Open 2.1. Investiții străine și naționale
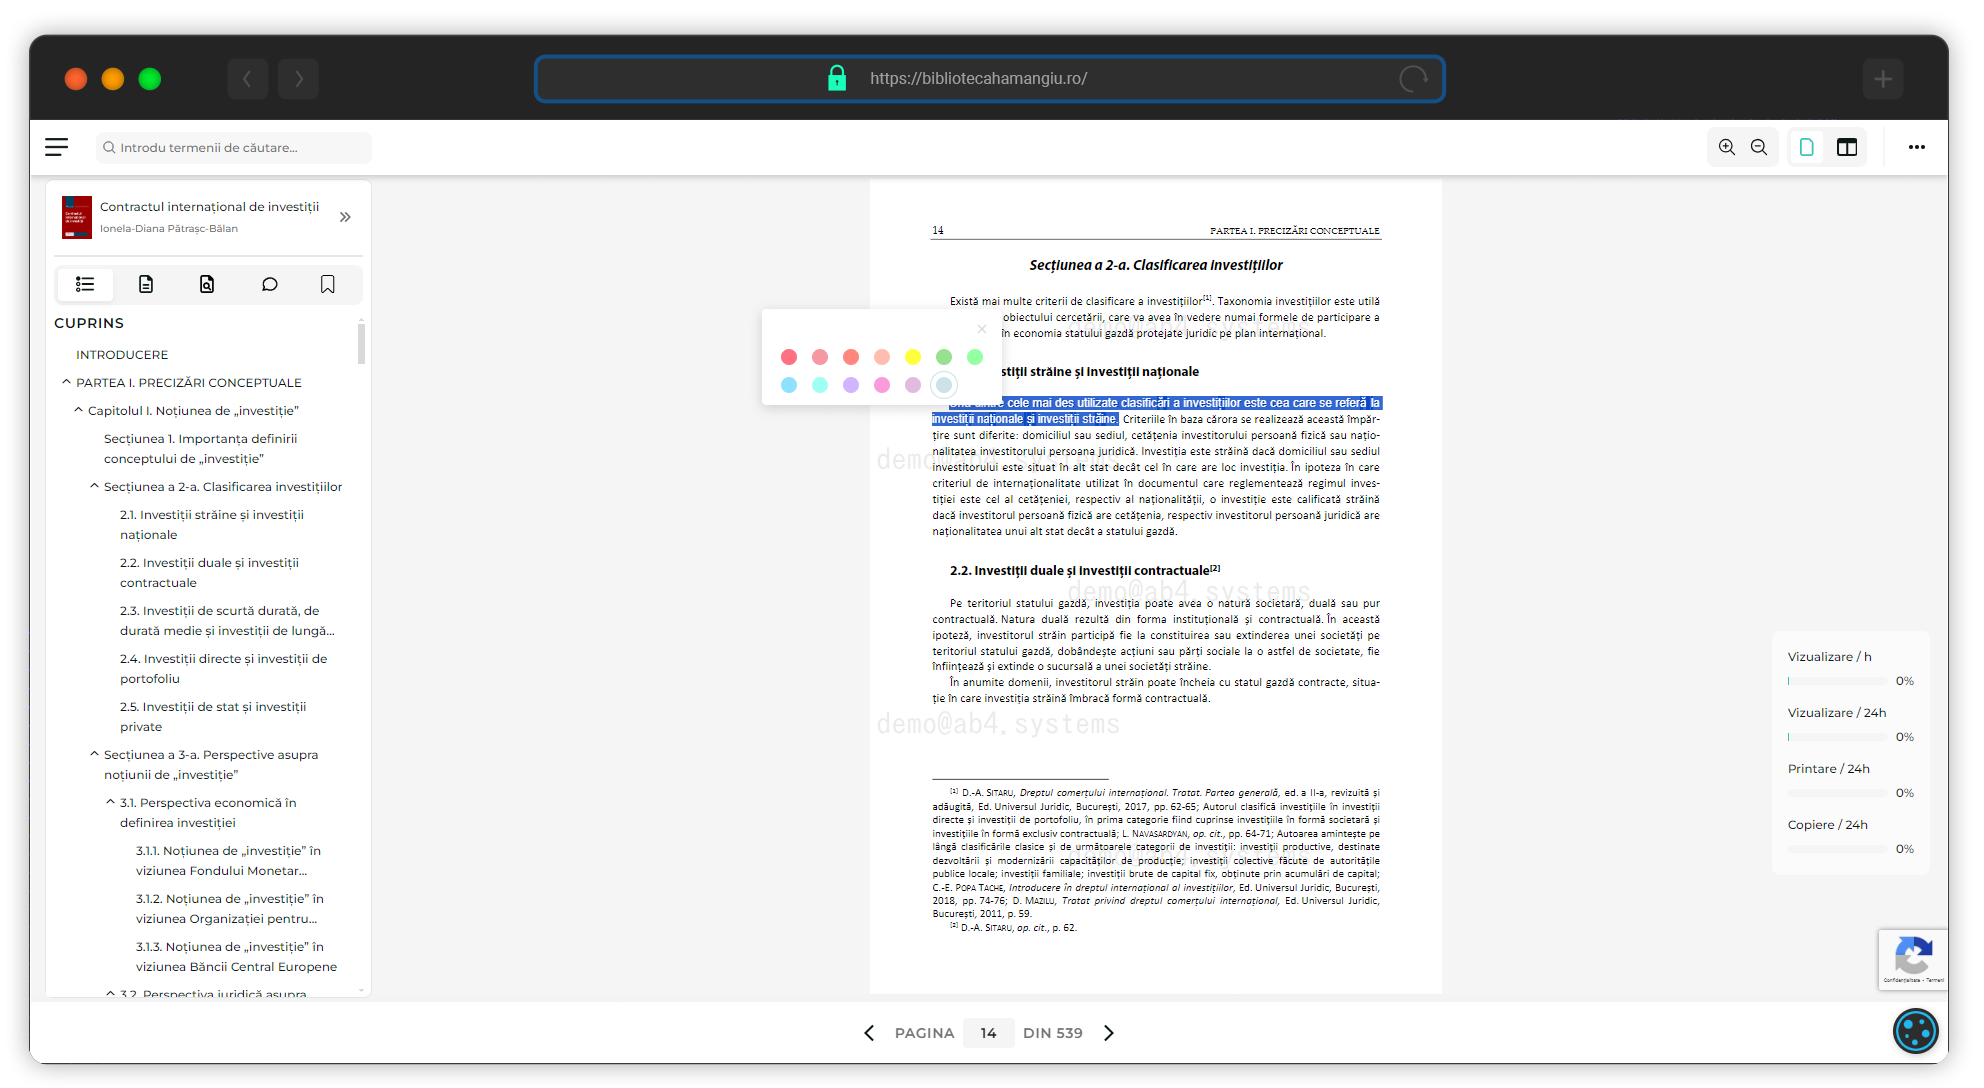This screenshot has width=1984, height=1088. 212,525
